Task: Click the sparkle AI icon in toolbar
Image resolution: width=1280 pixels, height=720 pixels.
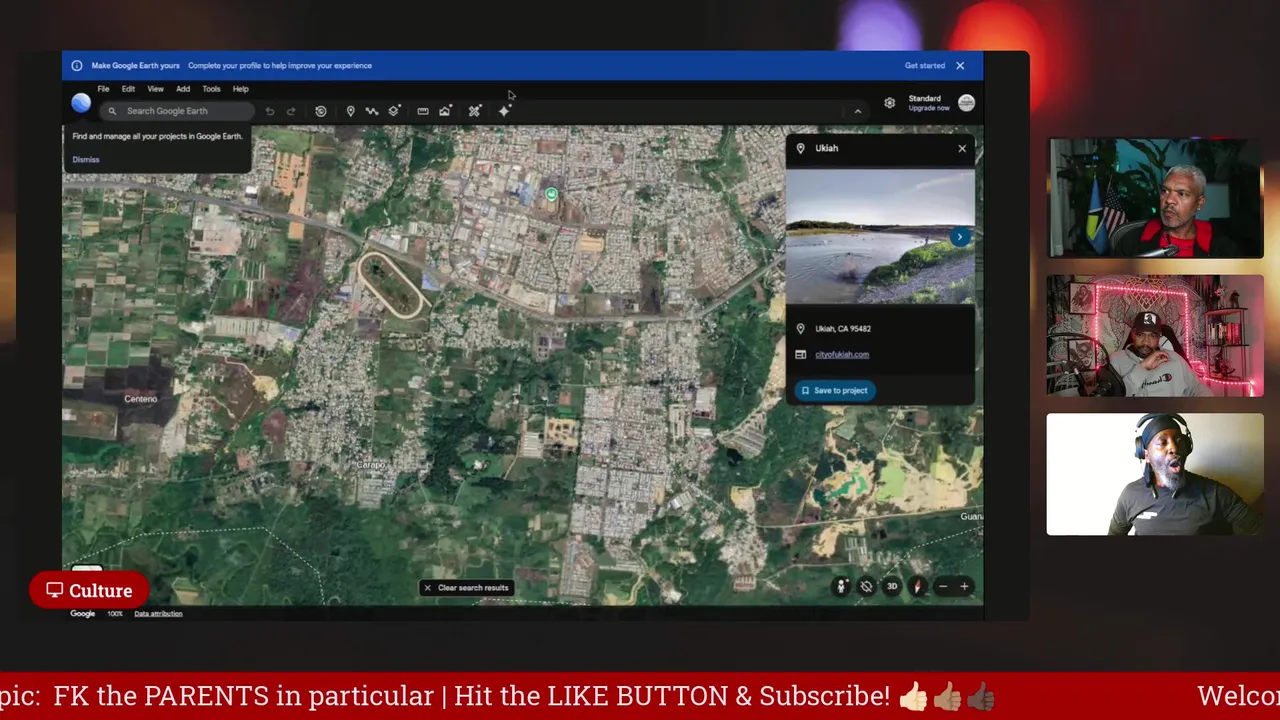Action: pyautogui.click(x=504, y=111)
